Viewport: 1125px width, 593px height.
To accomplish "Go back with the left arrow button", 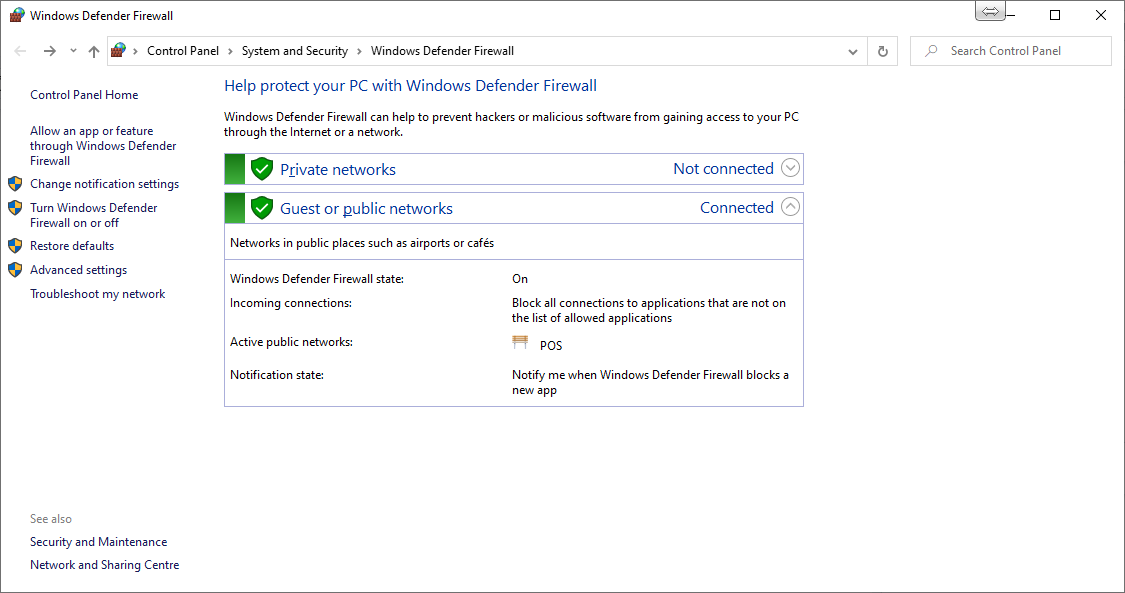I will click(x=20, y=51).
